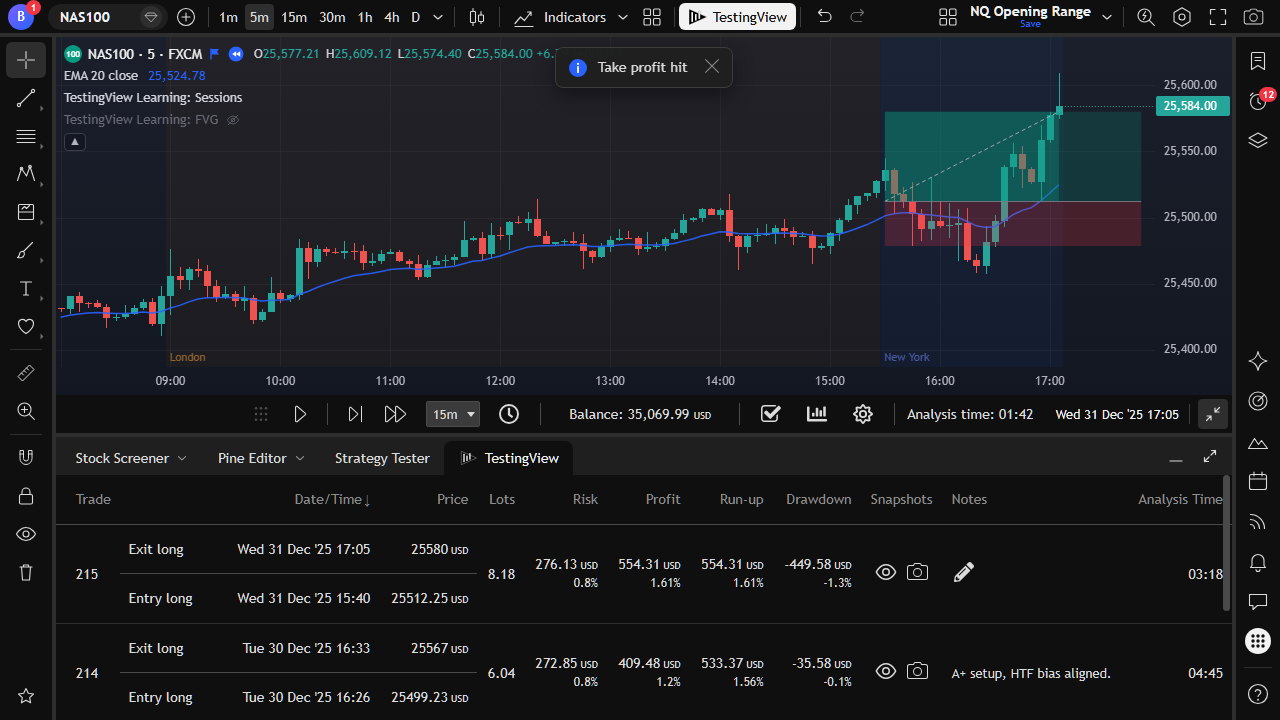The width and height of the screenshot is (1280, 720).
Task: Toggle the FVG indicator visibility eye
Action: point(233,120)
